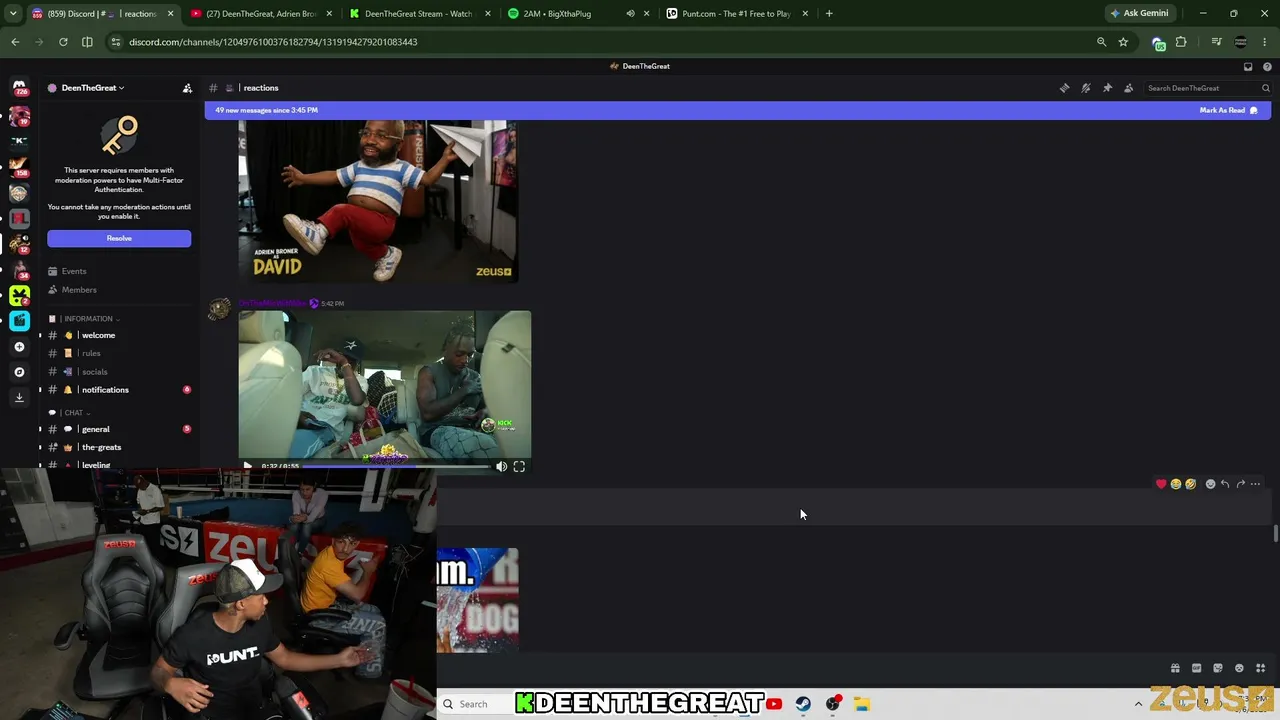Click the invite people icon beside DeenTheGreat
Screen dimensions: 1280x720
187,88
